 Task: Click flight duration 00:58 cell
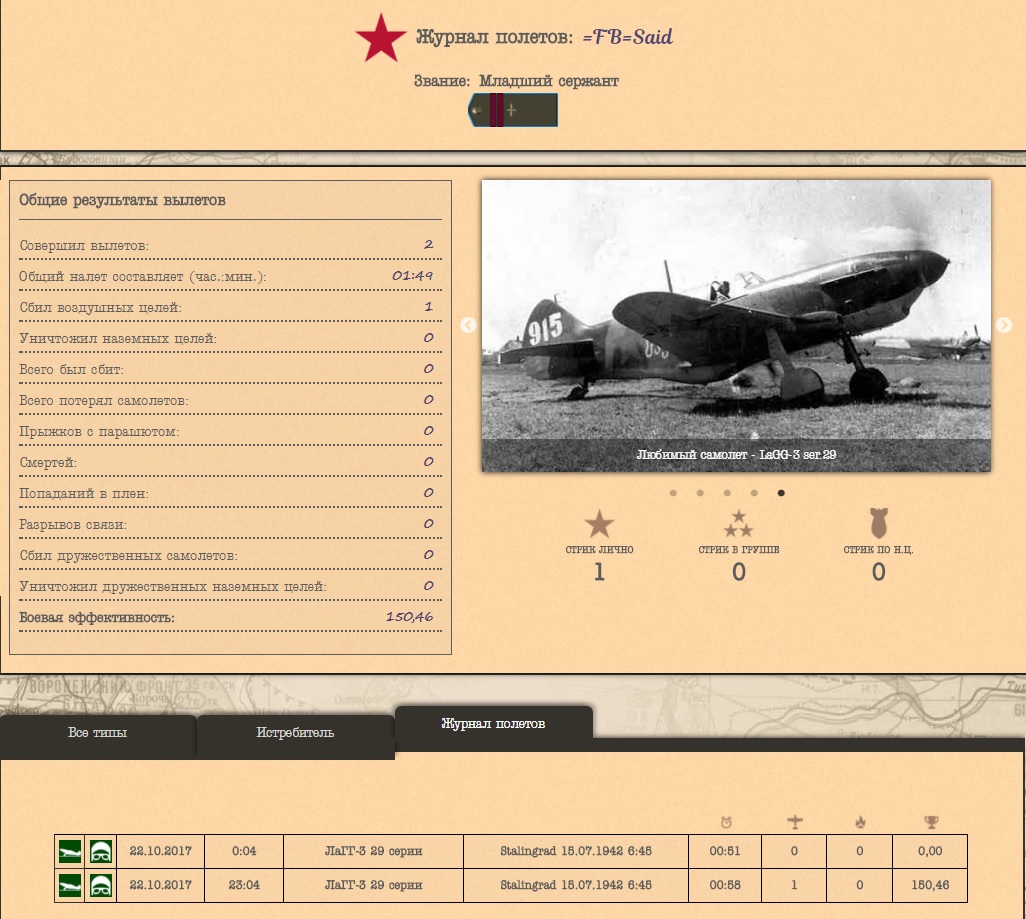[725, 885]
